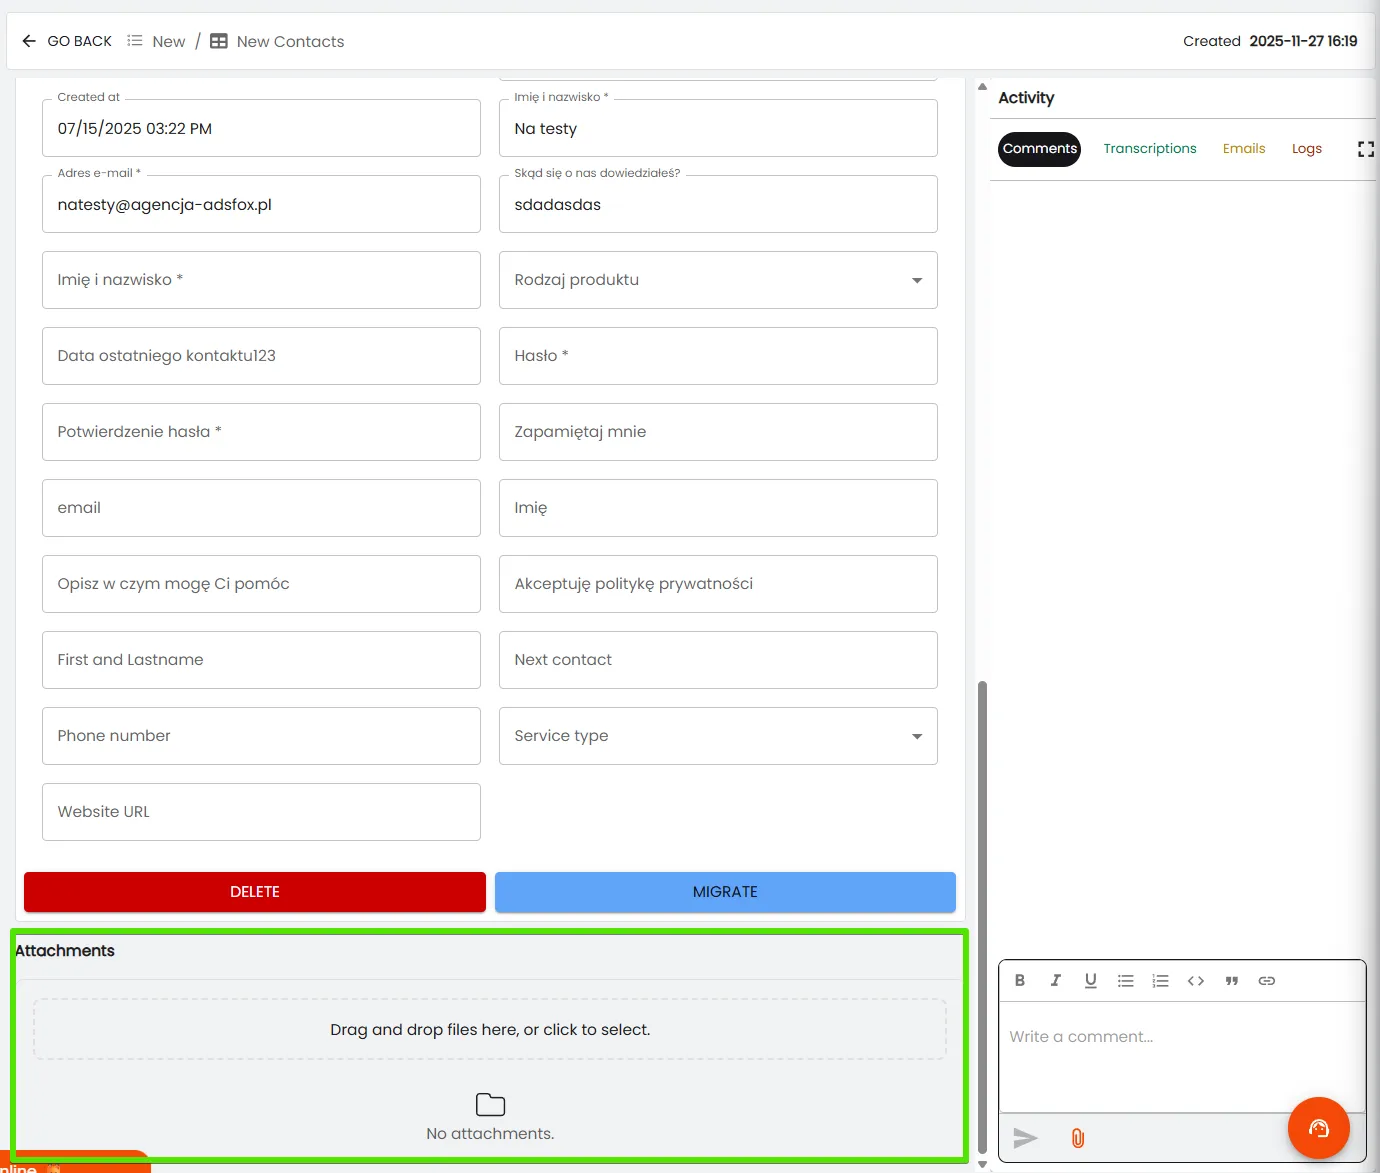The height and width of the screenshot is (1173, 1380).
Task: Insert bulleted list in comment
Action: (x=1126, y=980)
